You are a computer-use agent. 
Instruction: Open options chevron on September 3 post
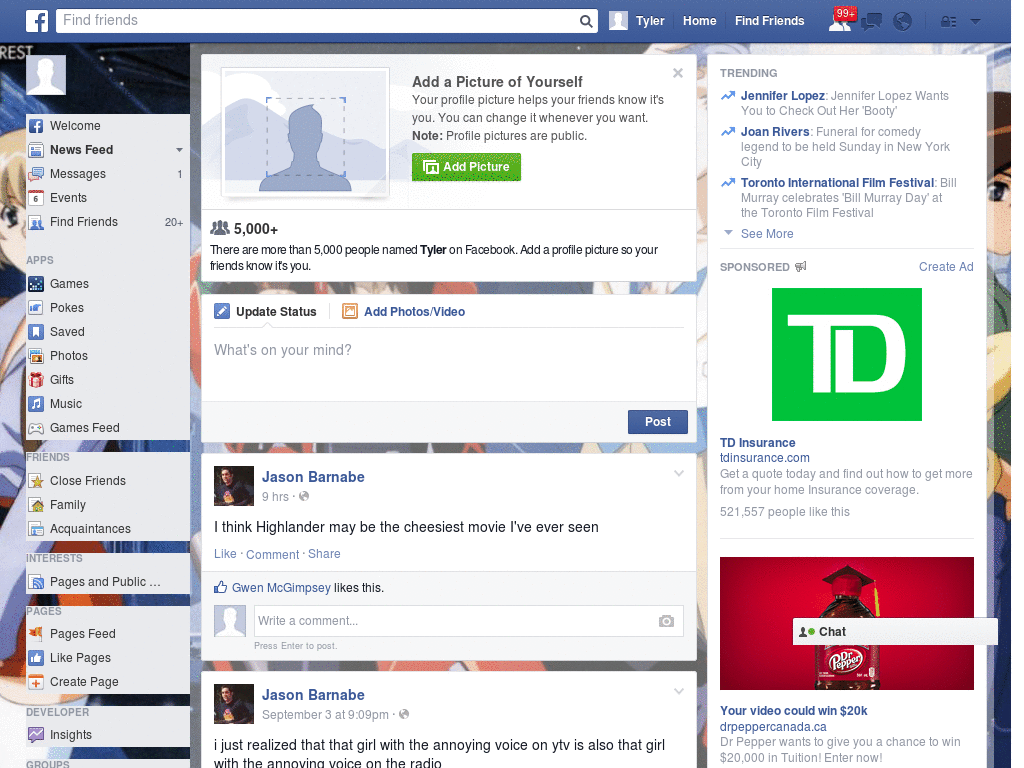point(679,691)
